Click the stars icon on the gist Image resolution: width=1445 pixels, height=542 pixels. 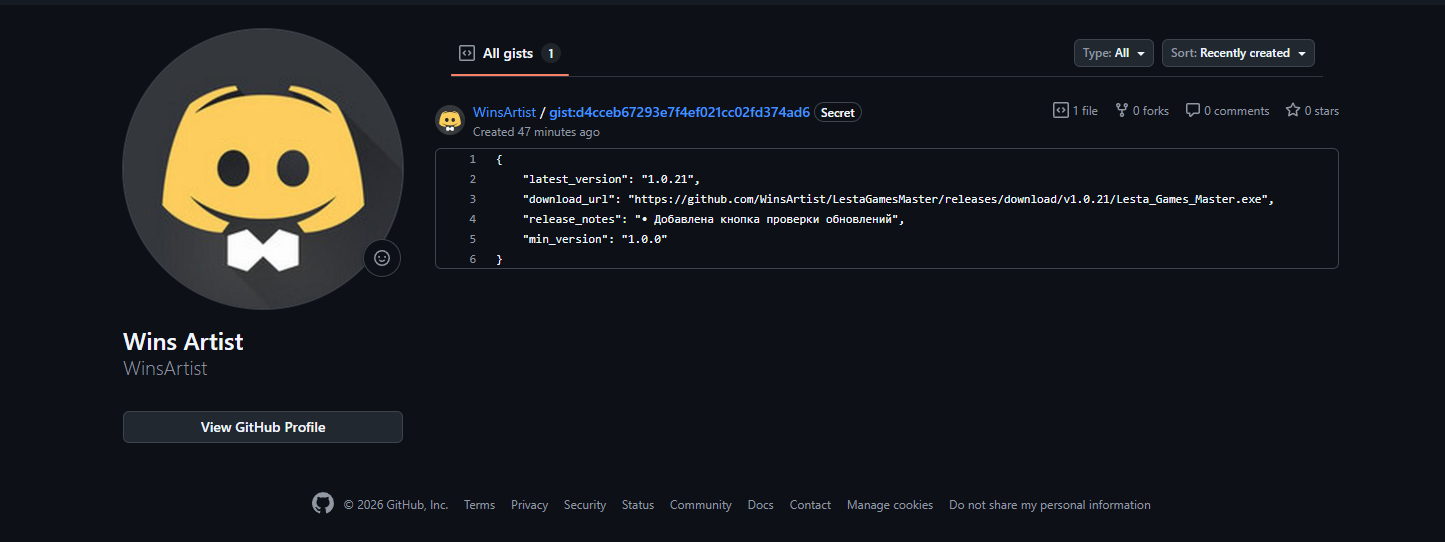tap(1293, 111)
